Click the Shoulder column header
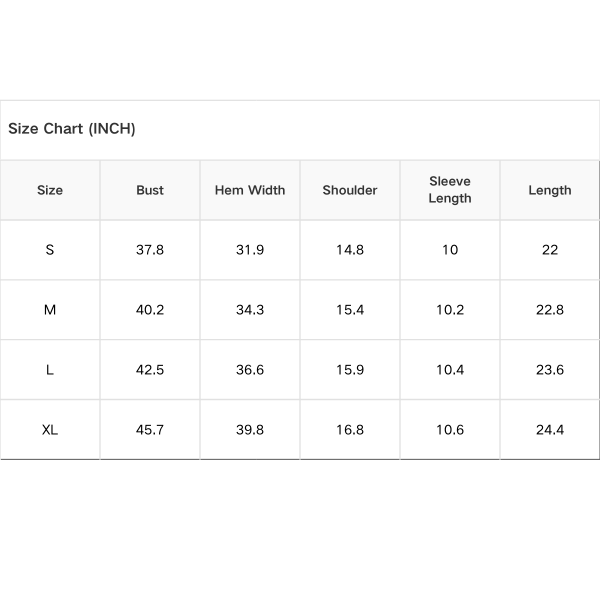This screenshot has height=600, width=600. (350, 190)
